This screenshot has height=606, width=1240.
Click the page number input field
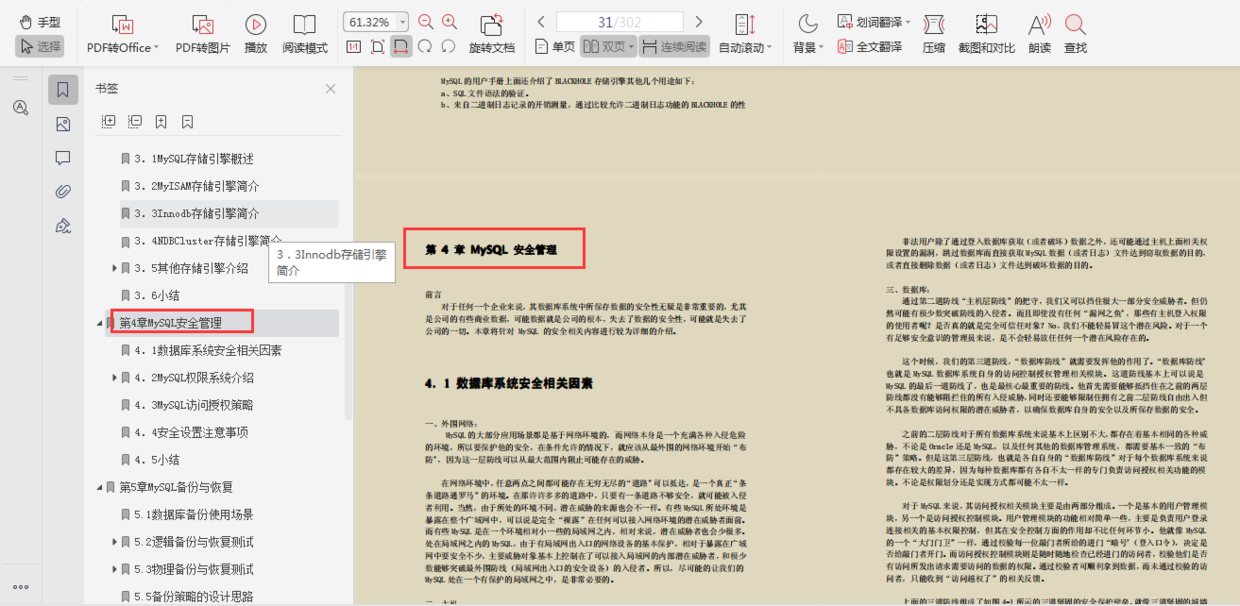[620, 22]
